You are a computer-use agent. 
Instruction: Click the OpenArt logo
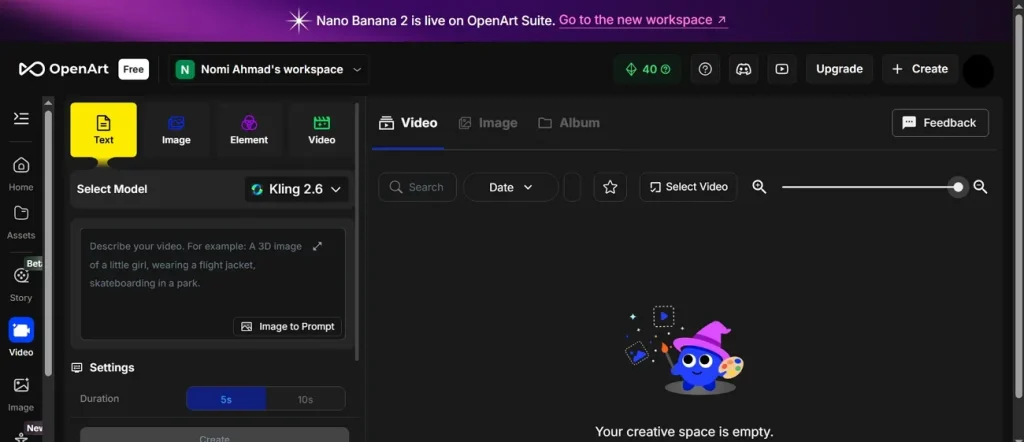coord(63,69)
